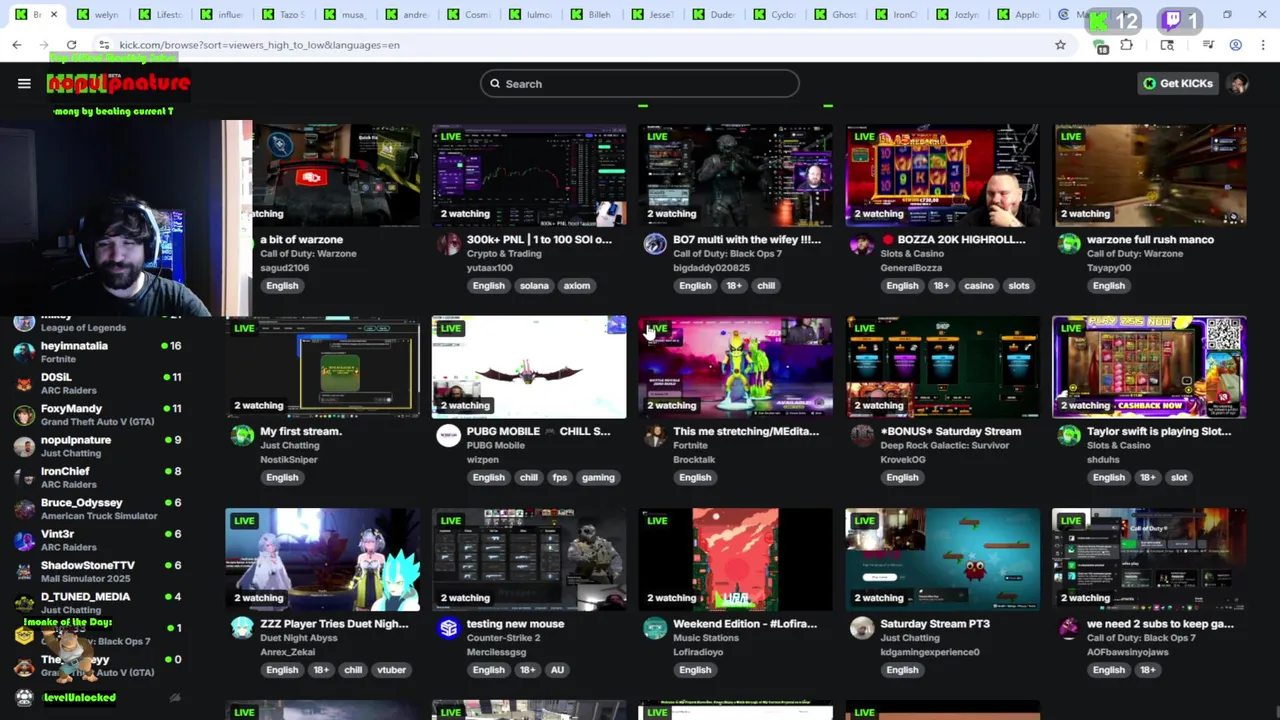Image resolution: width=1280 pixels, height=720 pixels.
Task: Click the Get KICKs button
Action: (x=1178, y=84)
